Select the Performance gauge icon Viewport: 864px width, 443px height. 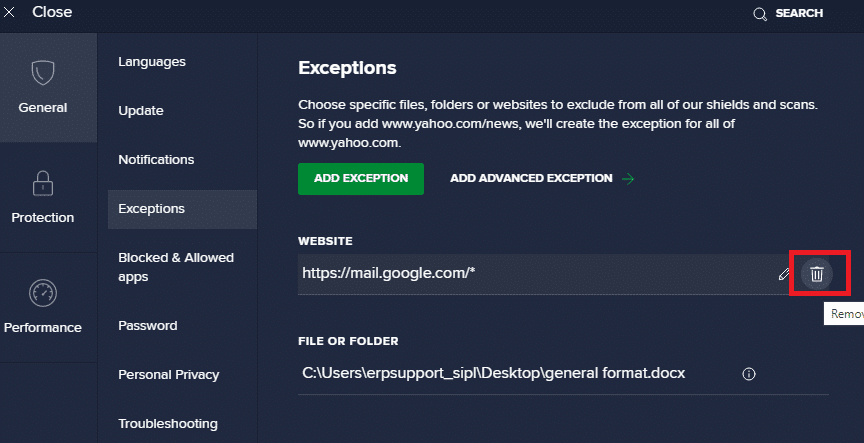pos(43,294)
